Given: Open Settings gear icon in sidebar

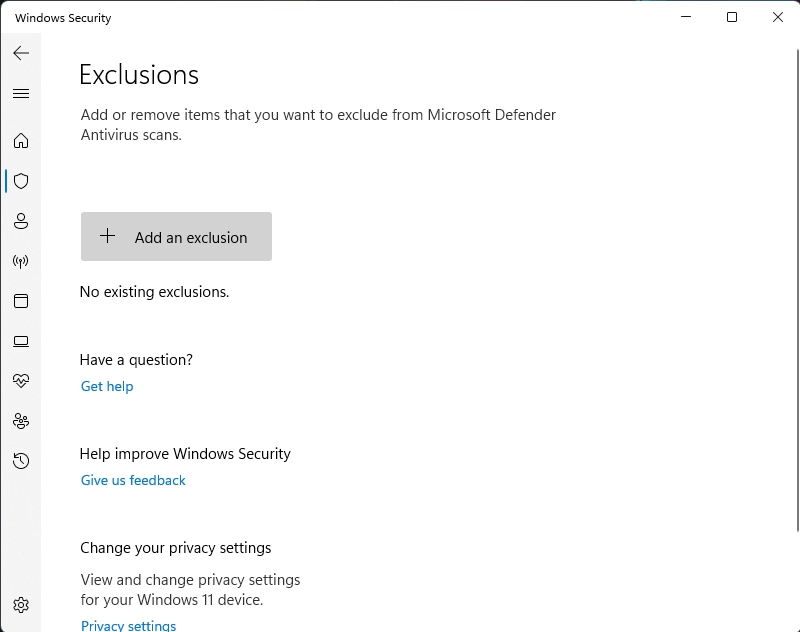Looking at the screenshot, I should tap(21, 605).
